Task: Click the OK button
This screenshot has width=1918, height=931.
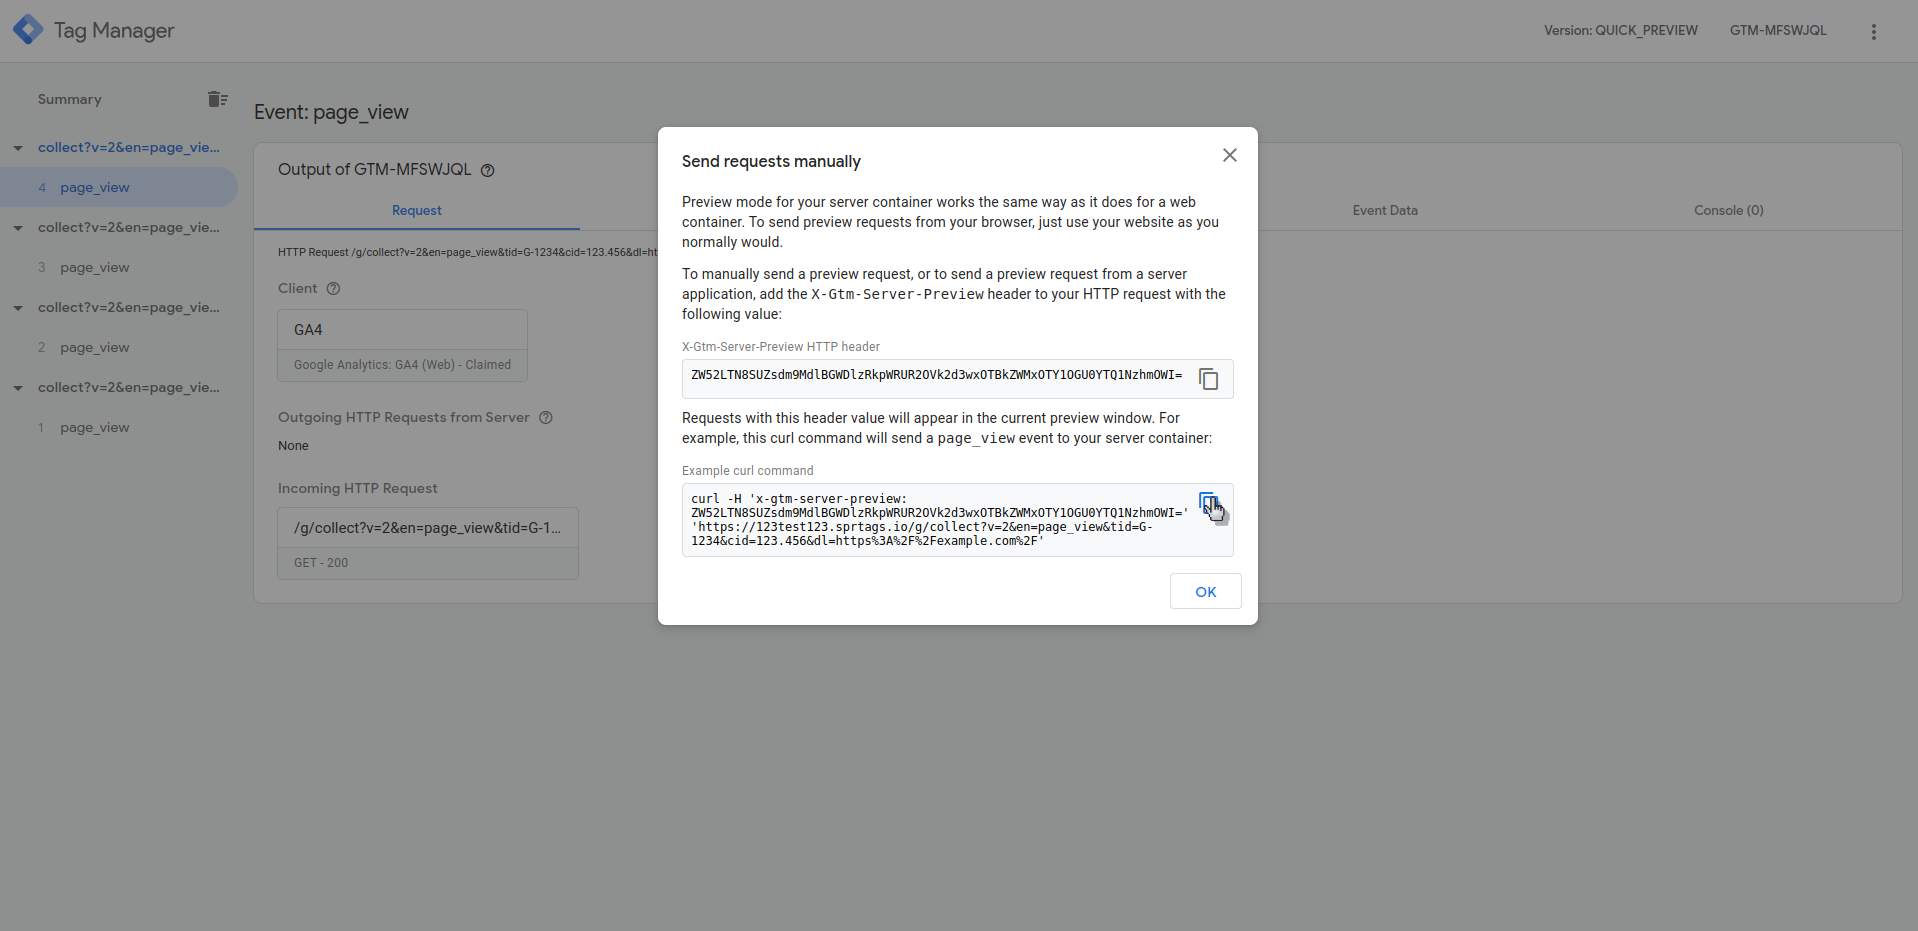Action: pos(1205,591)
